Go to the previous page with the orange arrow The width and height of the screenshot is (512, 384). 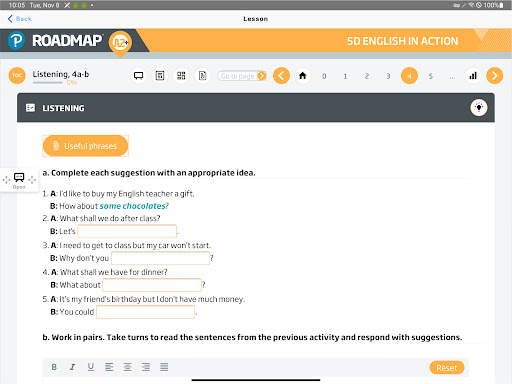[281, 76]
